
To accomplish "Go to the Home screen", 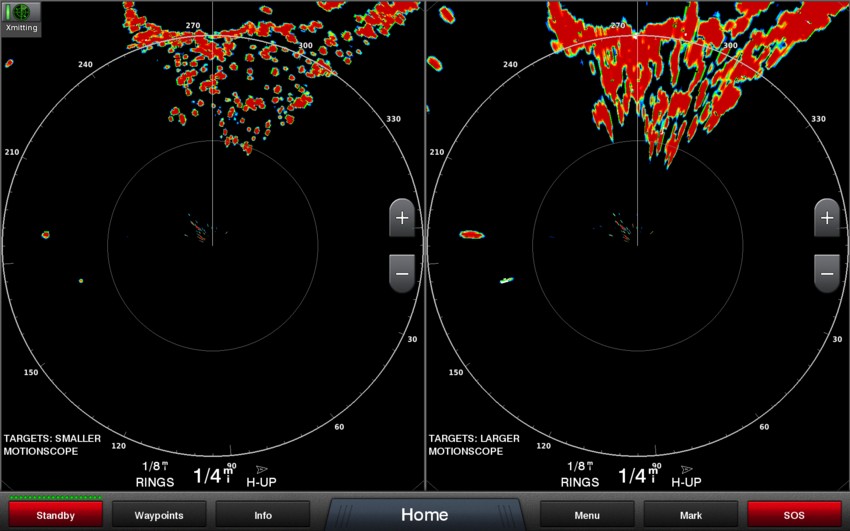I will 424,515.
